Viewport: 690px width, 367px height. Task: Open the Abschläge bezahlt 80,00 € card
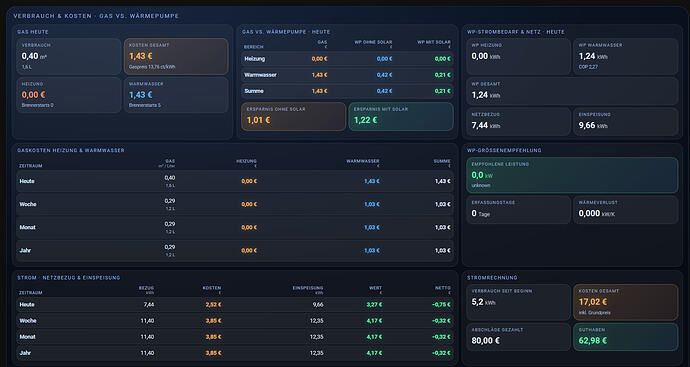(518, 337)
